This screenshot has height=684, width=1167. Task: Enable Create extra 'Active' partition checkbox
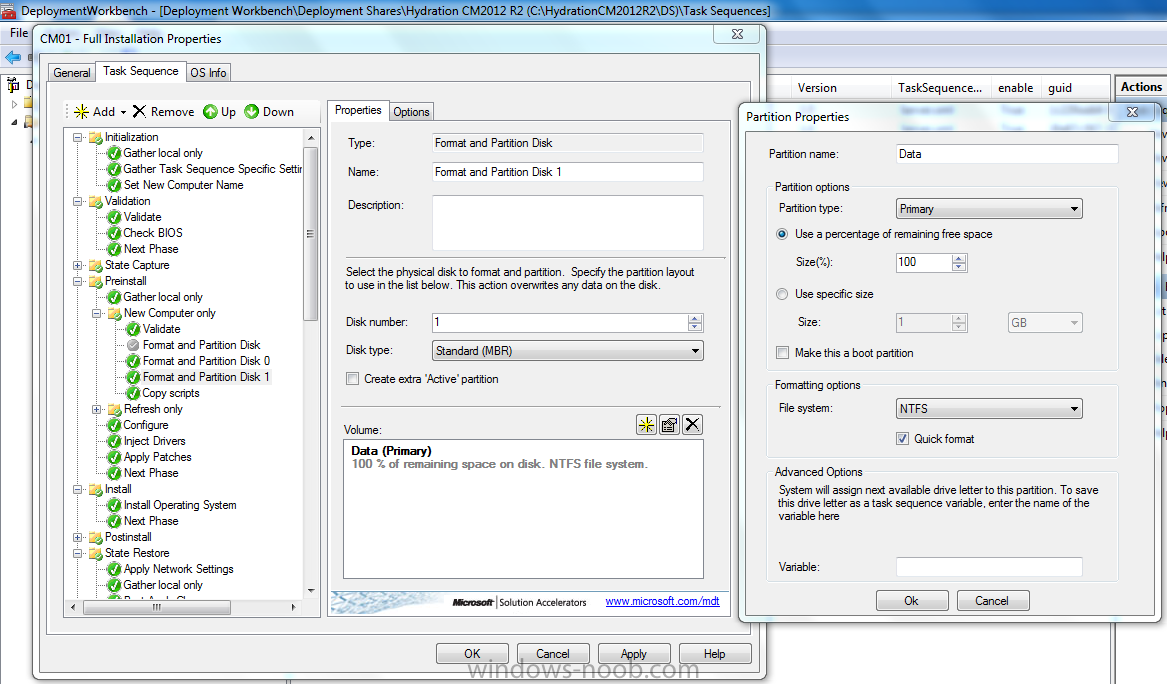353,379
